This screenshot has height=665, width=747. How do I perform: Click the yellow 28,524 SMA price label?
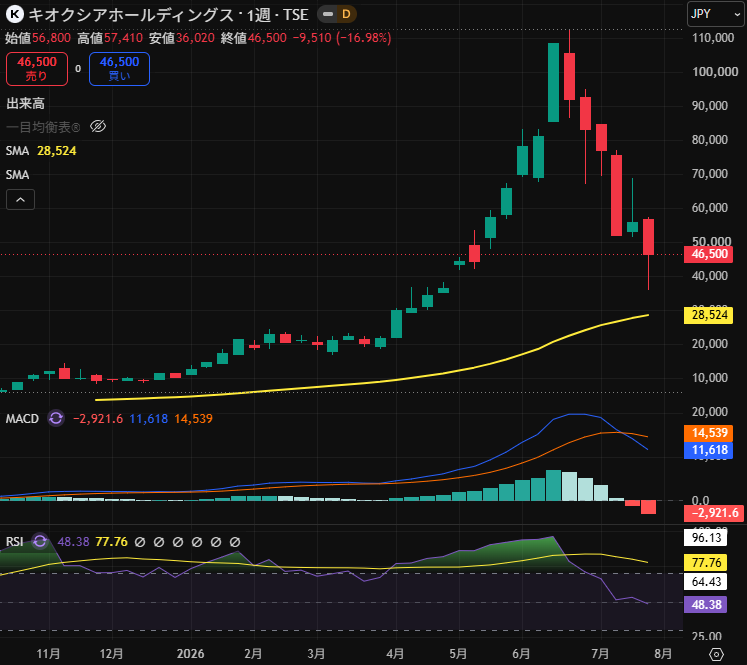(709, 315)
